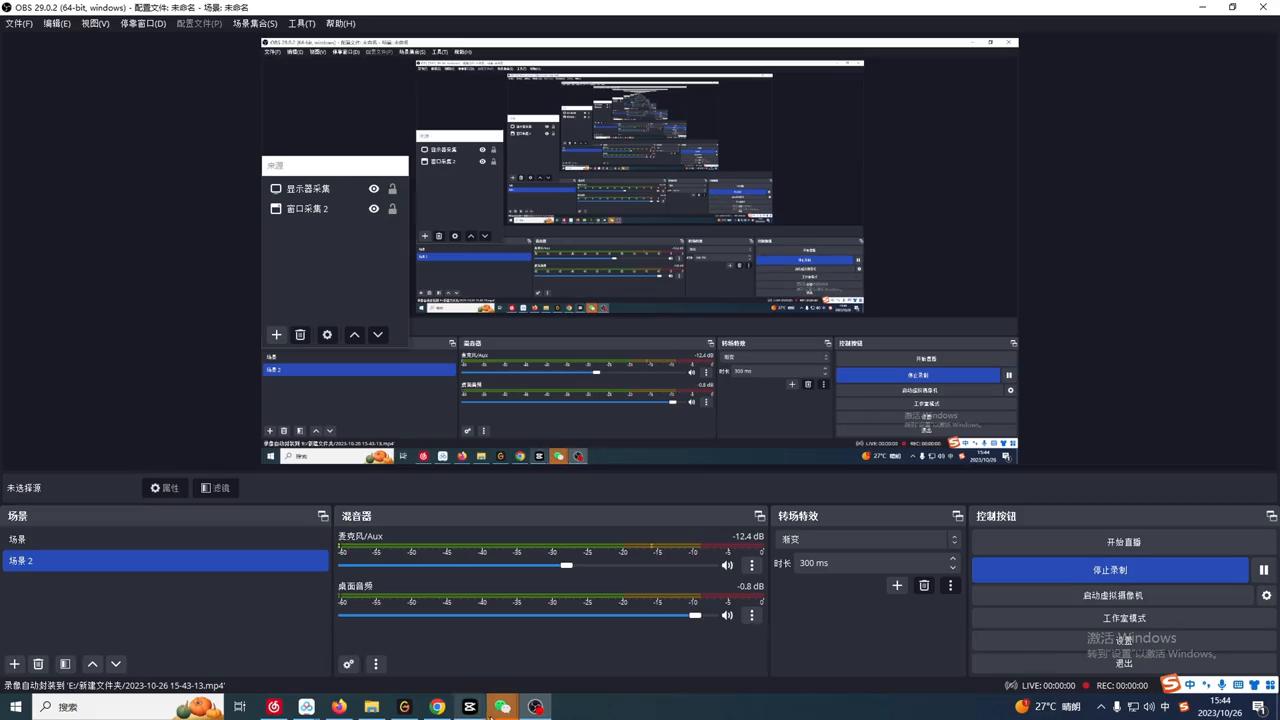Image resolution: width=1280 pixels, height=720 pixels.
Task: Open advanced audio properties gear in mixer
Action: [349, 664]
